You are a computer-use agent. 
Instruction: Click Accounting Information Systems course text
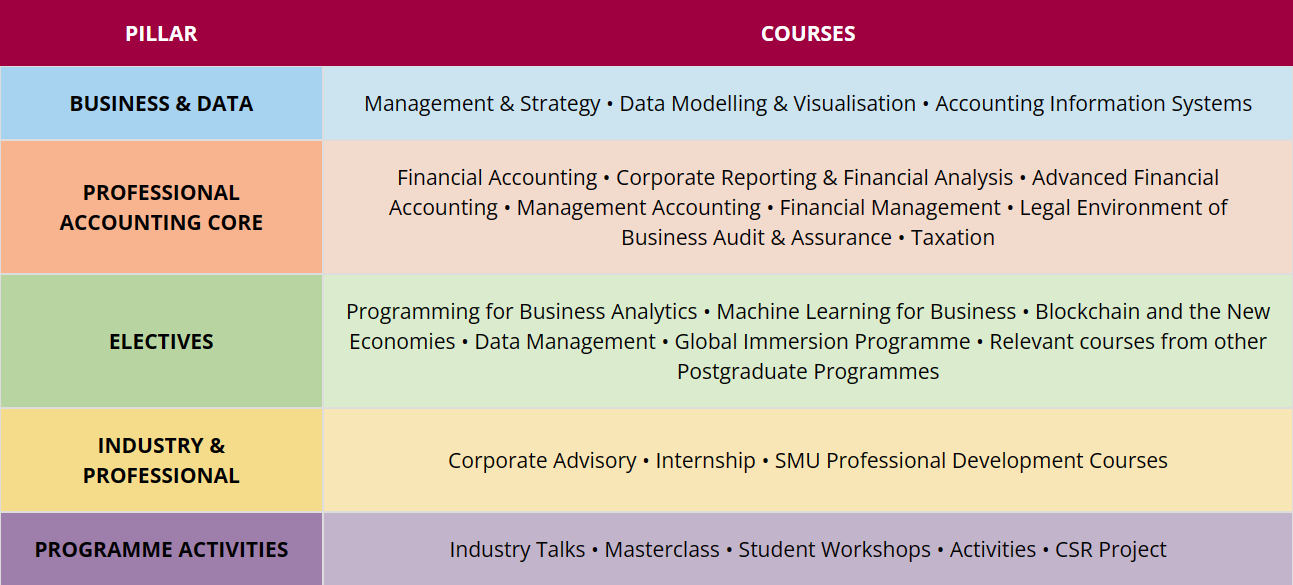click(1093, 103)
